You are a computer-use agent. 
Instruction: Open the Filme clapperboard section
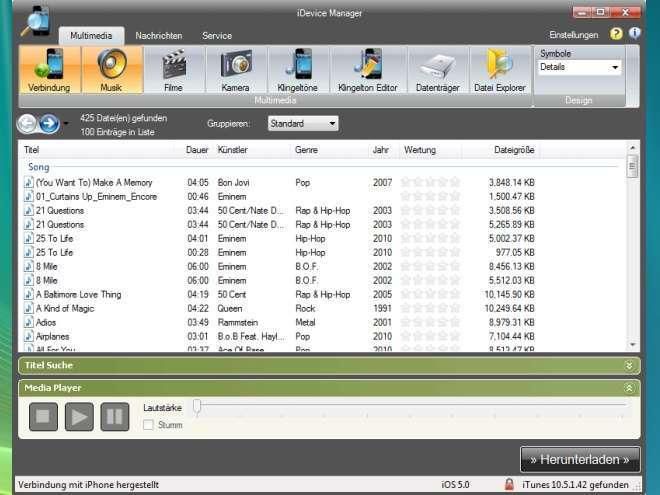(174, 70)
